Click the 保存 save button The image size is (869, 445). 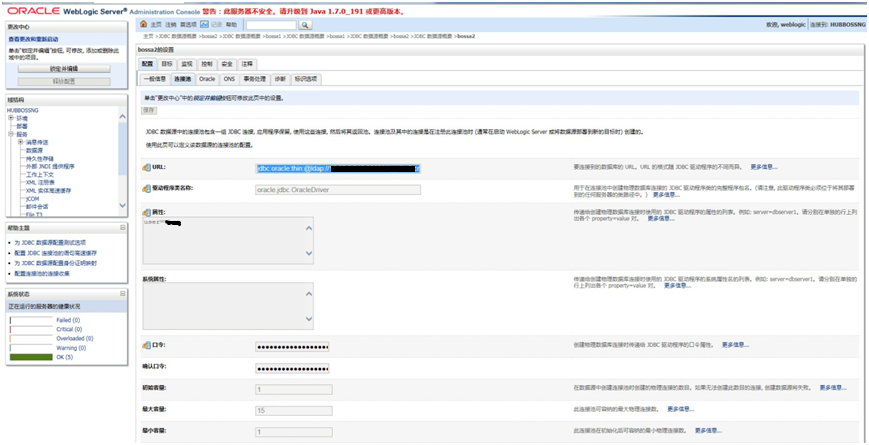149,111
